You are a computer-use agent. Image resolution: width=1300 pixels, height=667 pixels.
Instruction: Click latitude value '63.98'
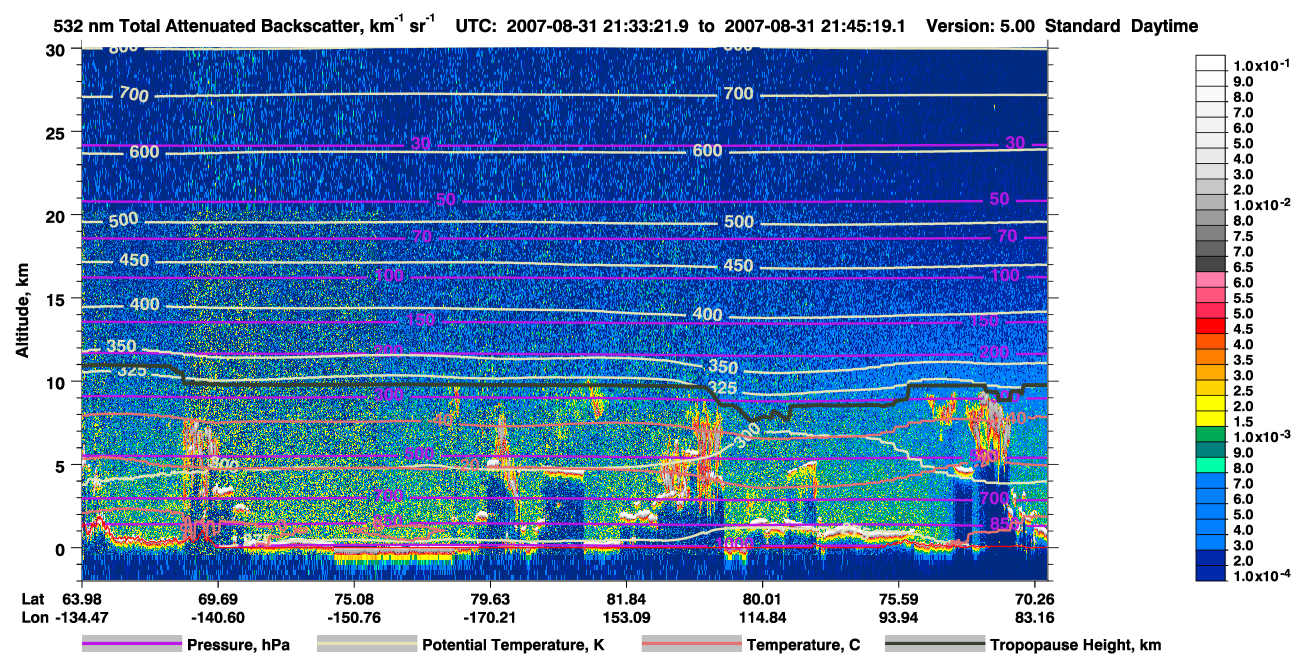(x=82, y=599)
